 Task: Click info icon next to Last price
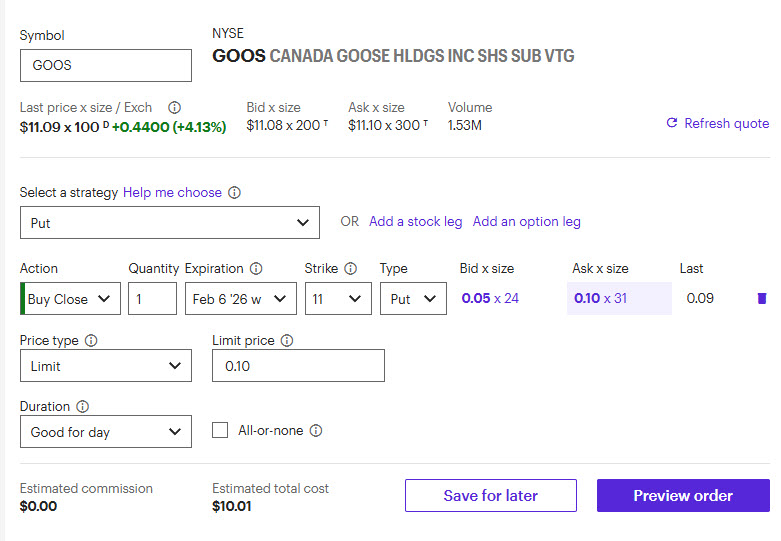[x=174, y=108]
